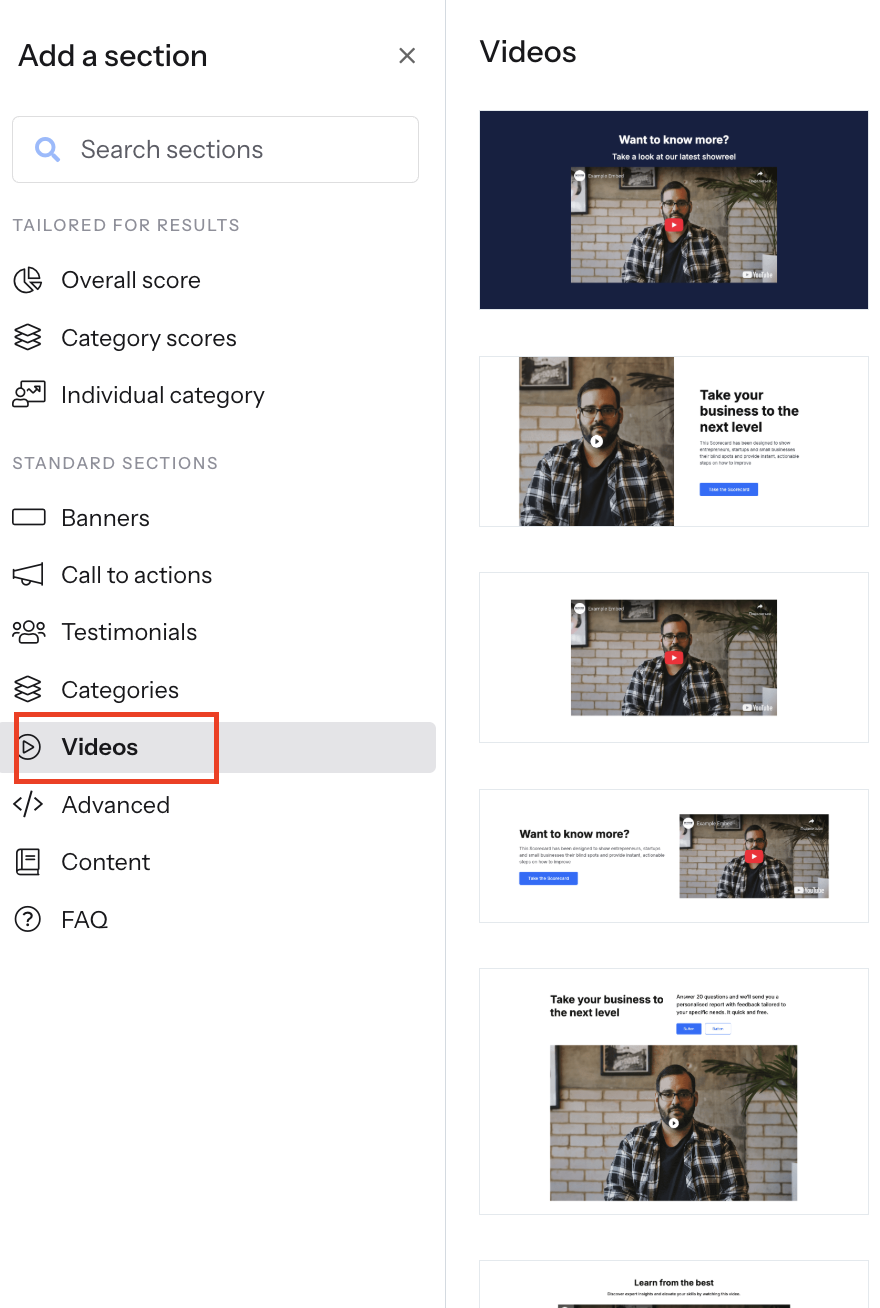Image resolution: width=880 pixels, height=1308 pixels.
Task: Click the magnifier icon in search box
Action: [47, 150]
